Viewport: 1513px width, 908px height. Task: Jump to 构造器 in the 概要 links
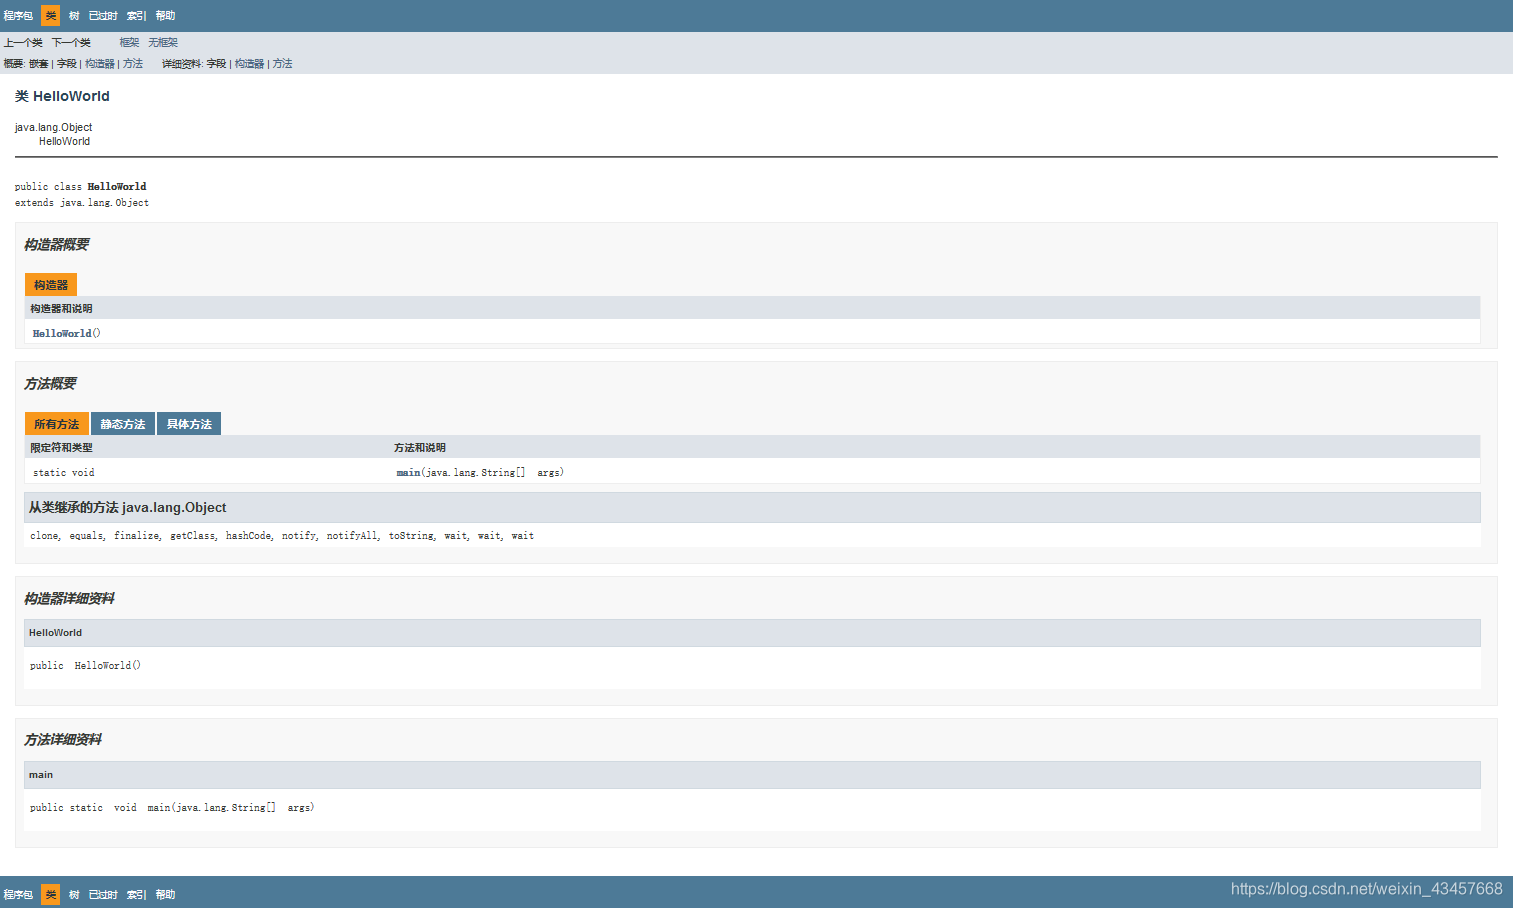click(100, 64)
